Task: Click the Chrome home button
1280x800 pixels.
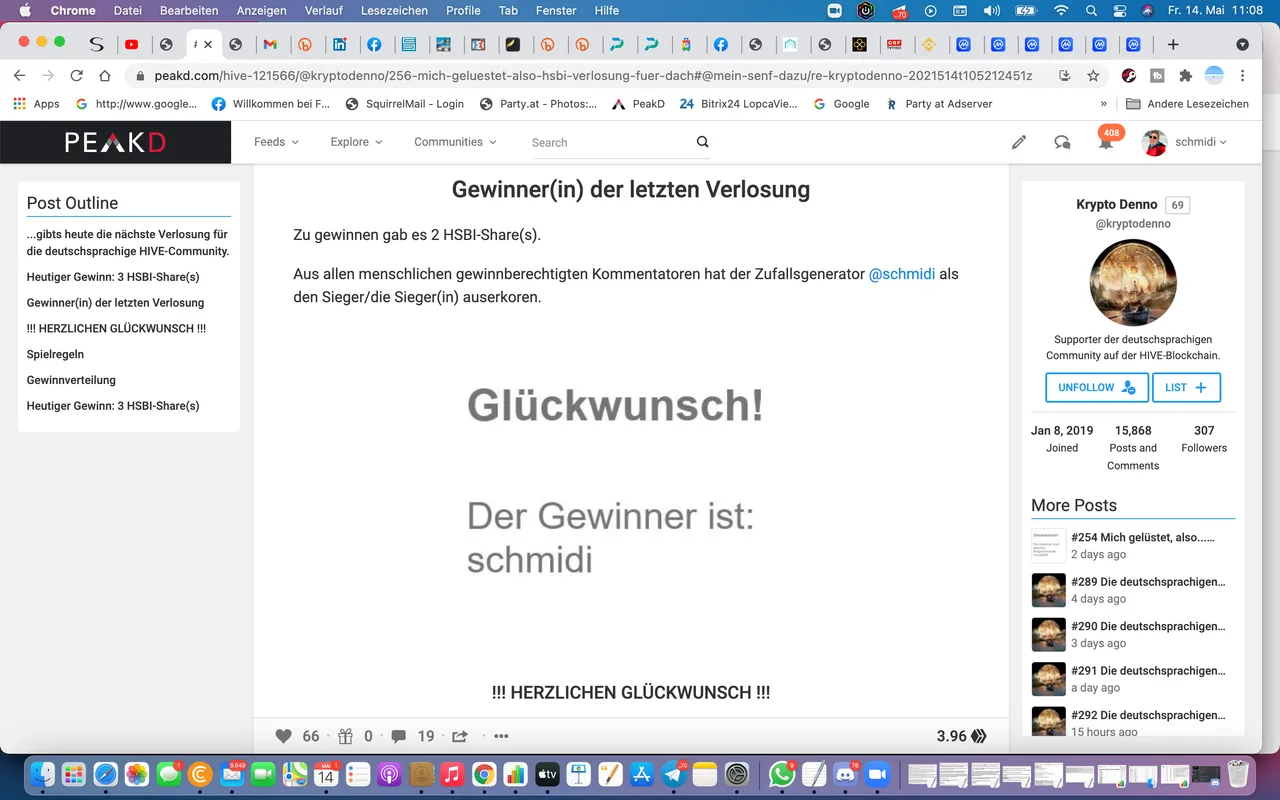Action: (105, 76)
